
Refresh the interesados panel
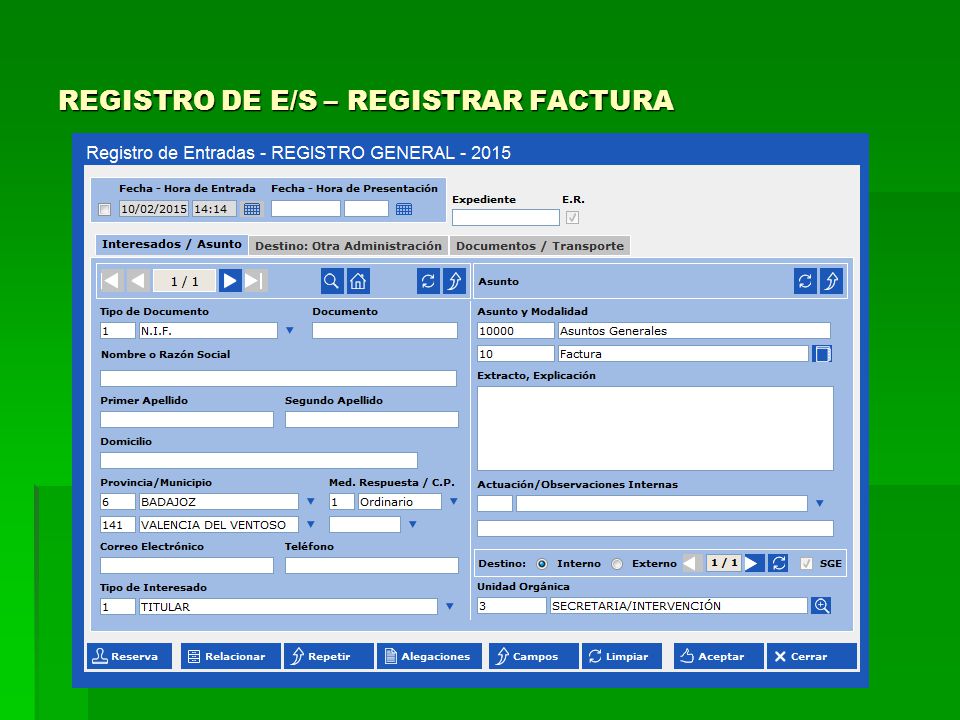(x=428, y=281)
